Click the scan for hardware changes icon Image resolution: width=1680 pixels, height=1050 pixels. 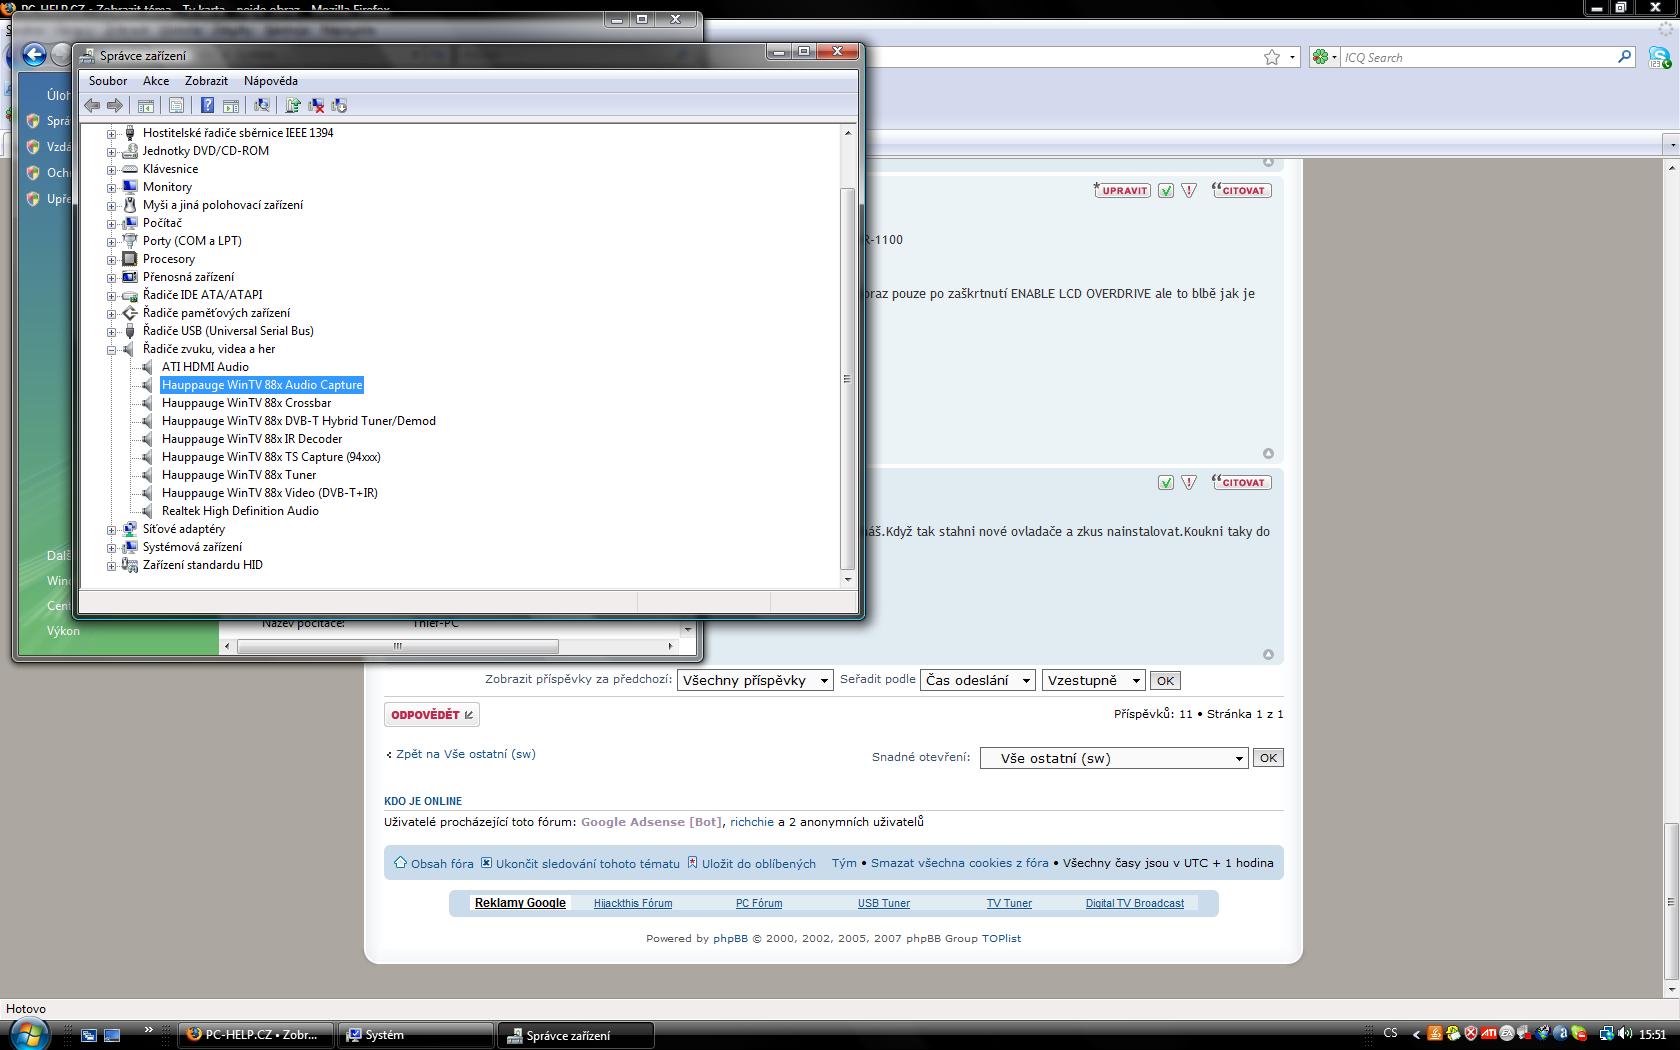262,105
